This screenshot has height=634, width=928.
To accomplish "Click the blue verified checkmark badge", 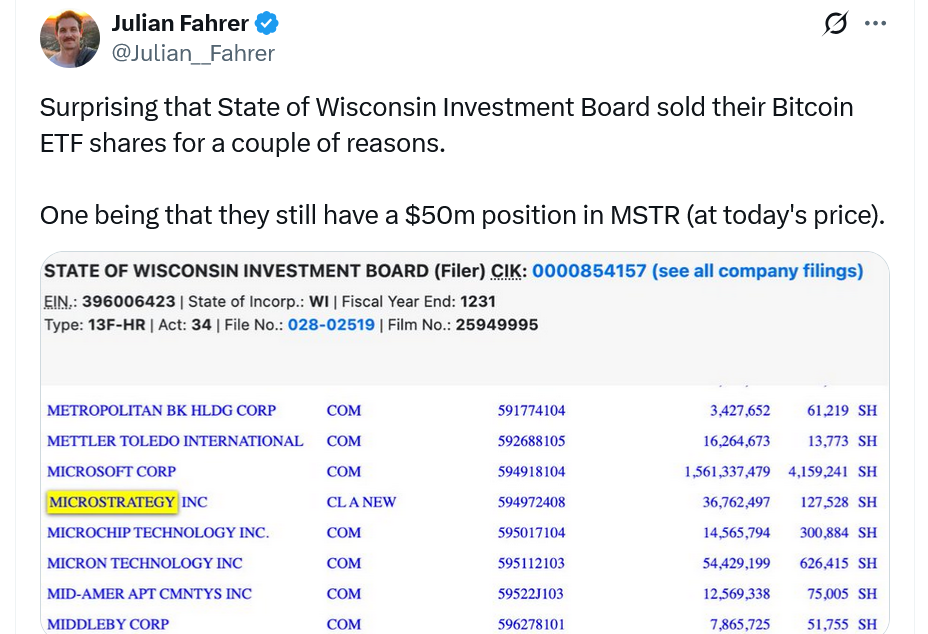I will pyautogui.click(x=267, y=24).
